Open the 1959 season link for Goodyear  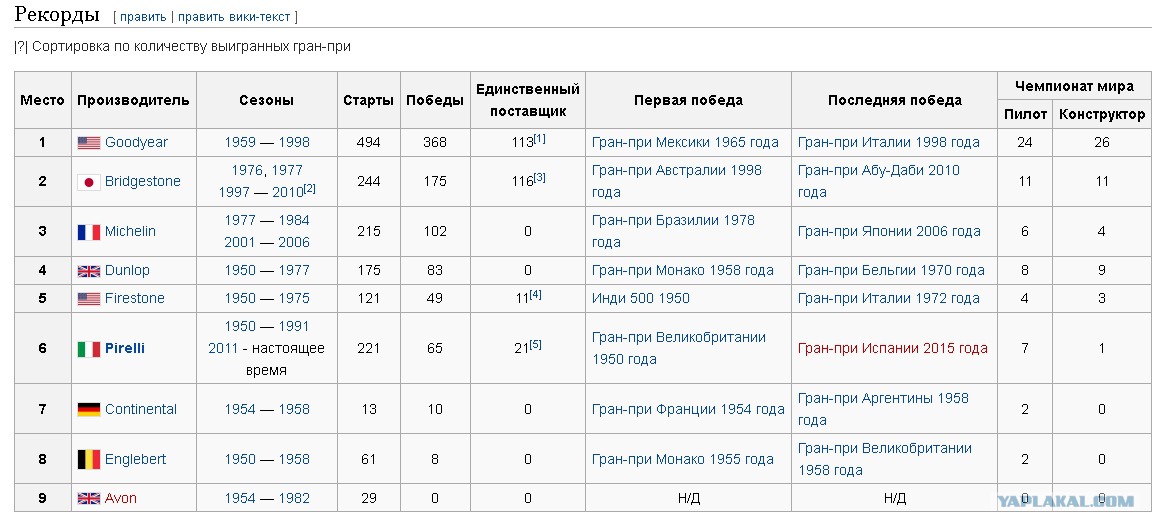coord(240,143)
